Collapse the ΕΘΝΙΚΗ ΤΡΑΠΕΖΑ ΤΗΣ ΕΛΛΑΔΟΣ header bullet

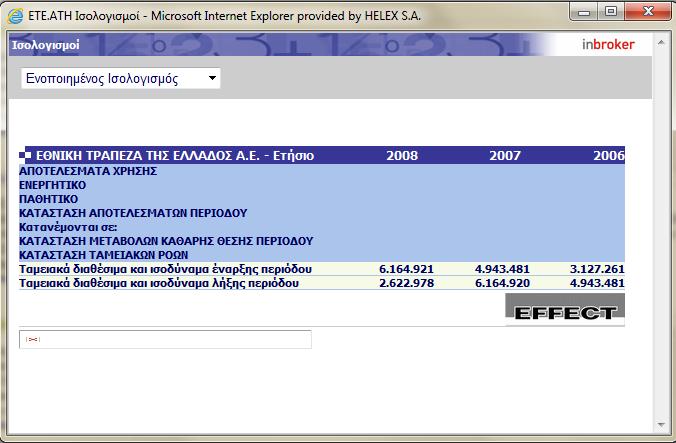pos(25,155)
